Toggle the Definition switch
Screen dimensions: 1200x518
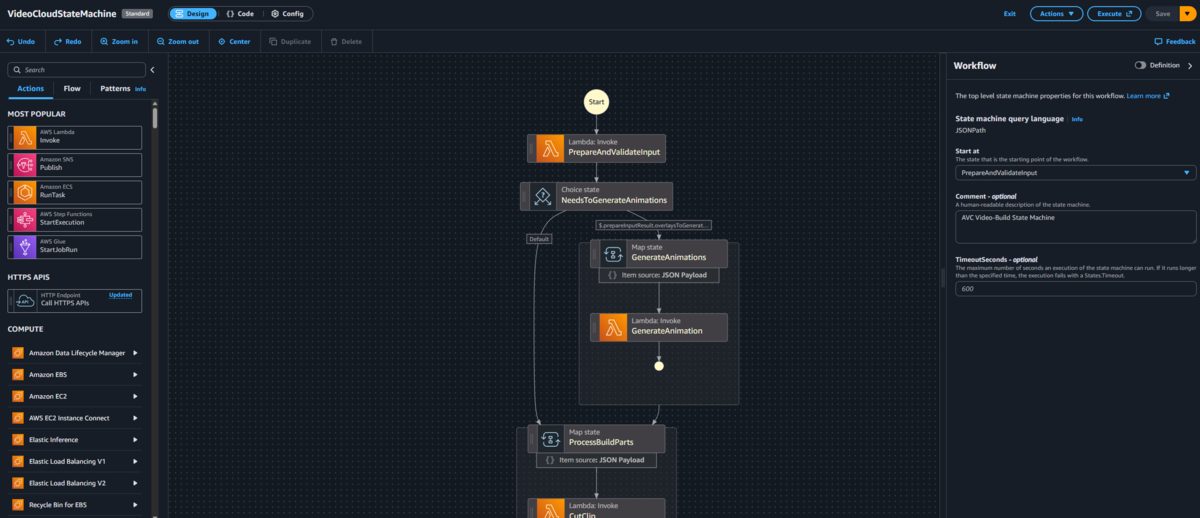click(x=1140, y=65)
